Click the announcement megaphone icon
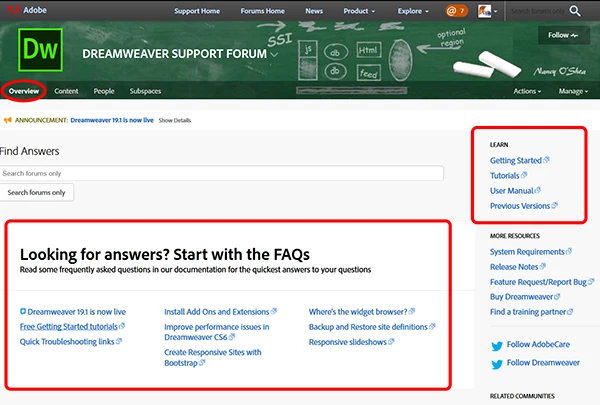The height and width of the screenshot is (405, 600). coord(8,120)
